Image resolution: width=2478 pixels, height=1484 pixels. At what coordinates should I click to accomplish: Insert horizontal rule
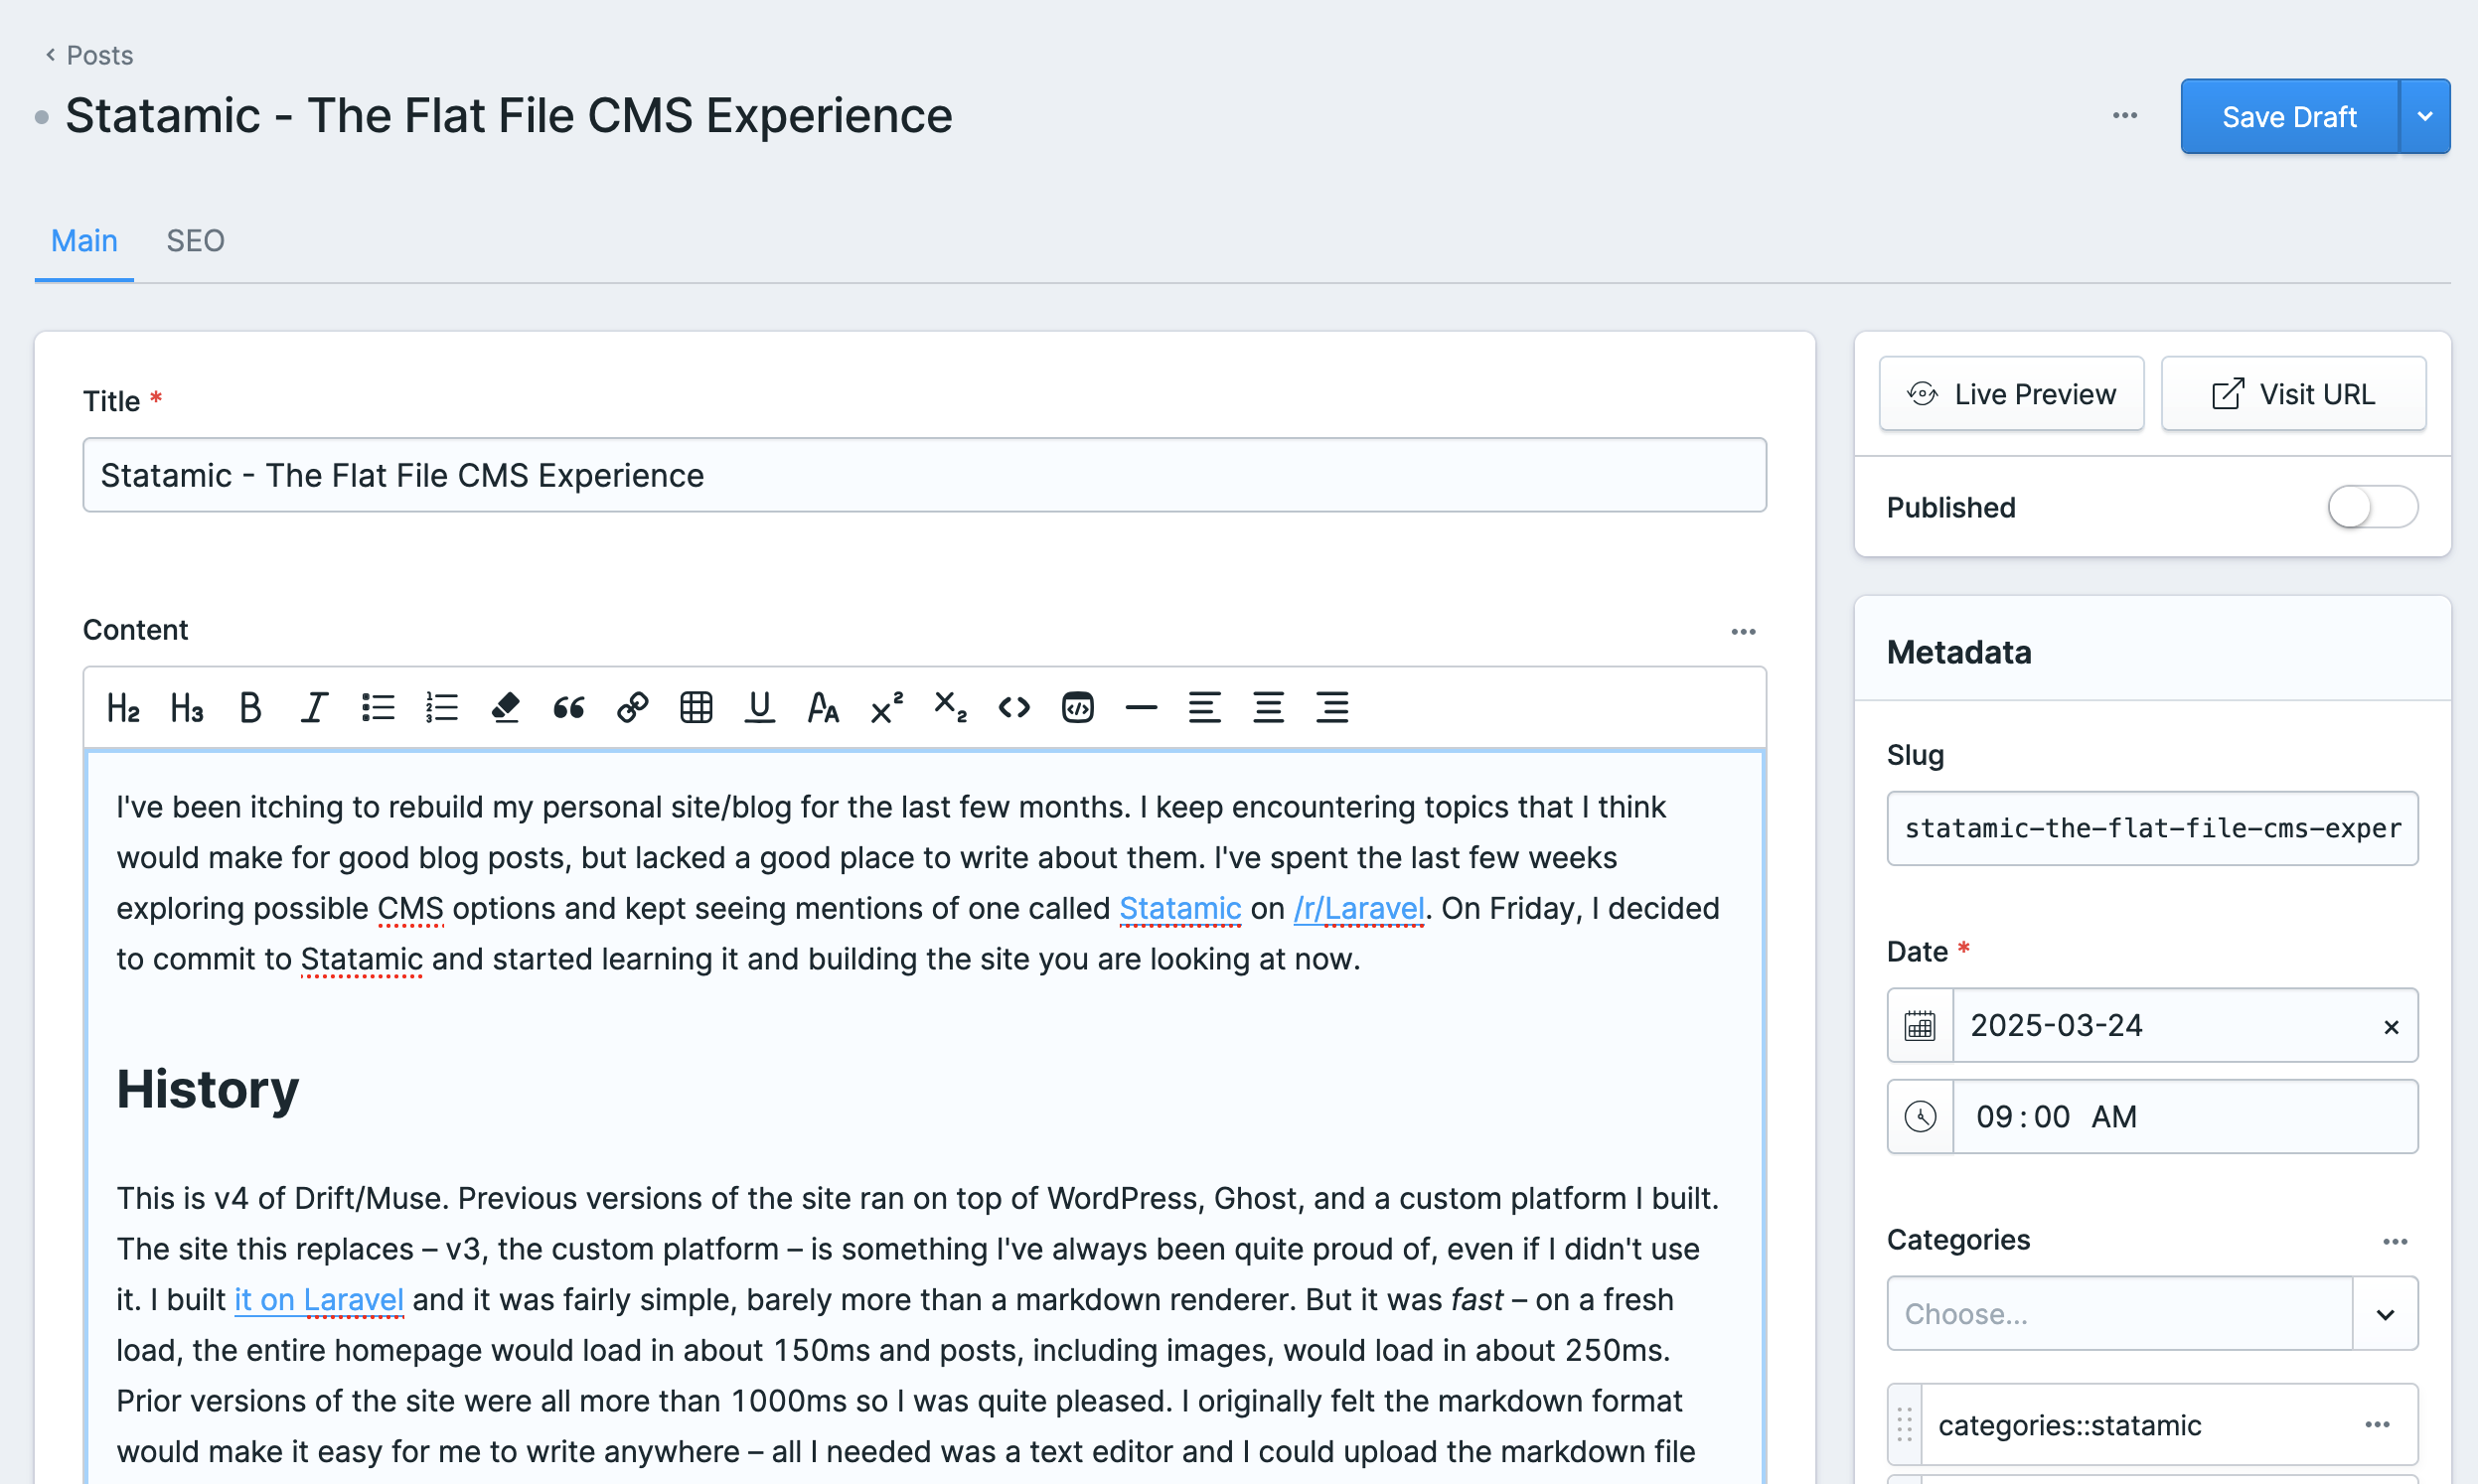1141,708
